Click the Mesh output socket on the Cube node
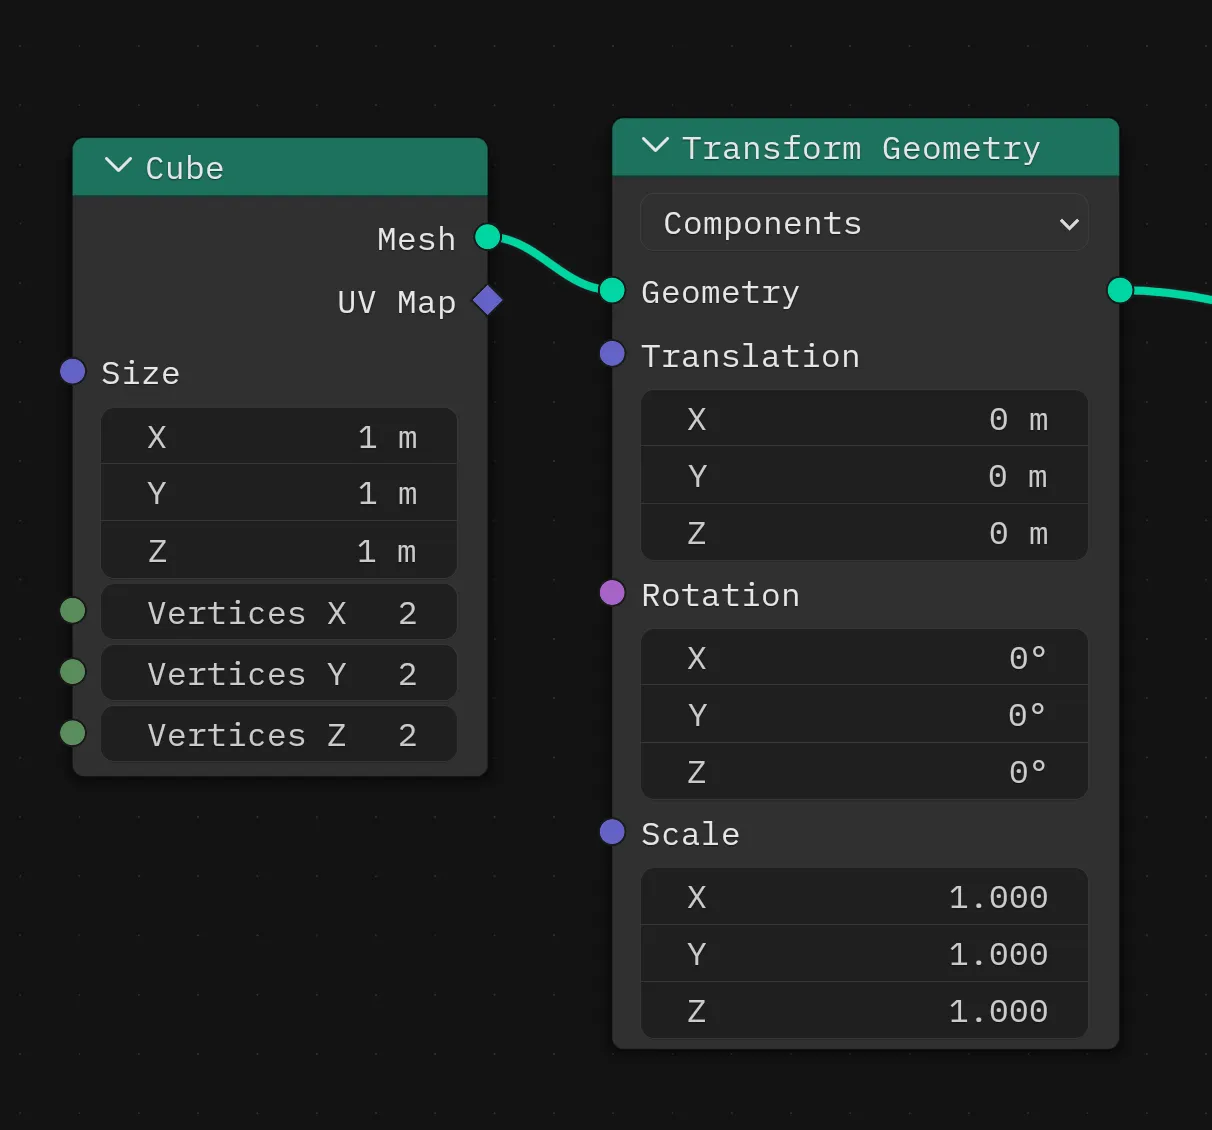This screenshot has height=1130, width=1212. pos(487,238)
